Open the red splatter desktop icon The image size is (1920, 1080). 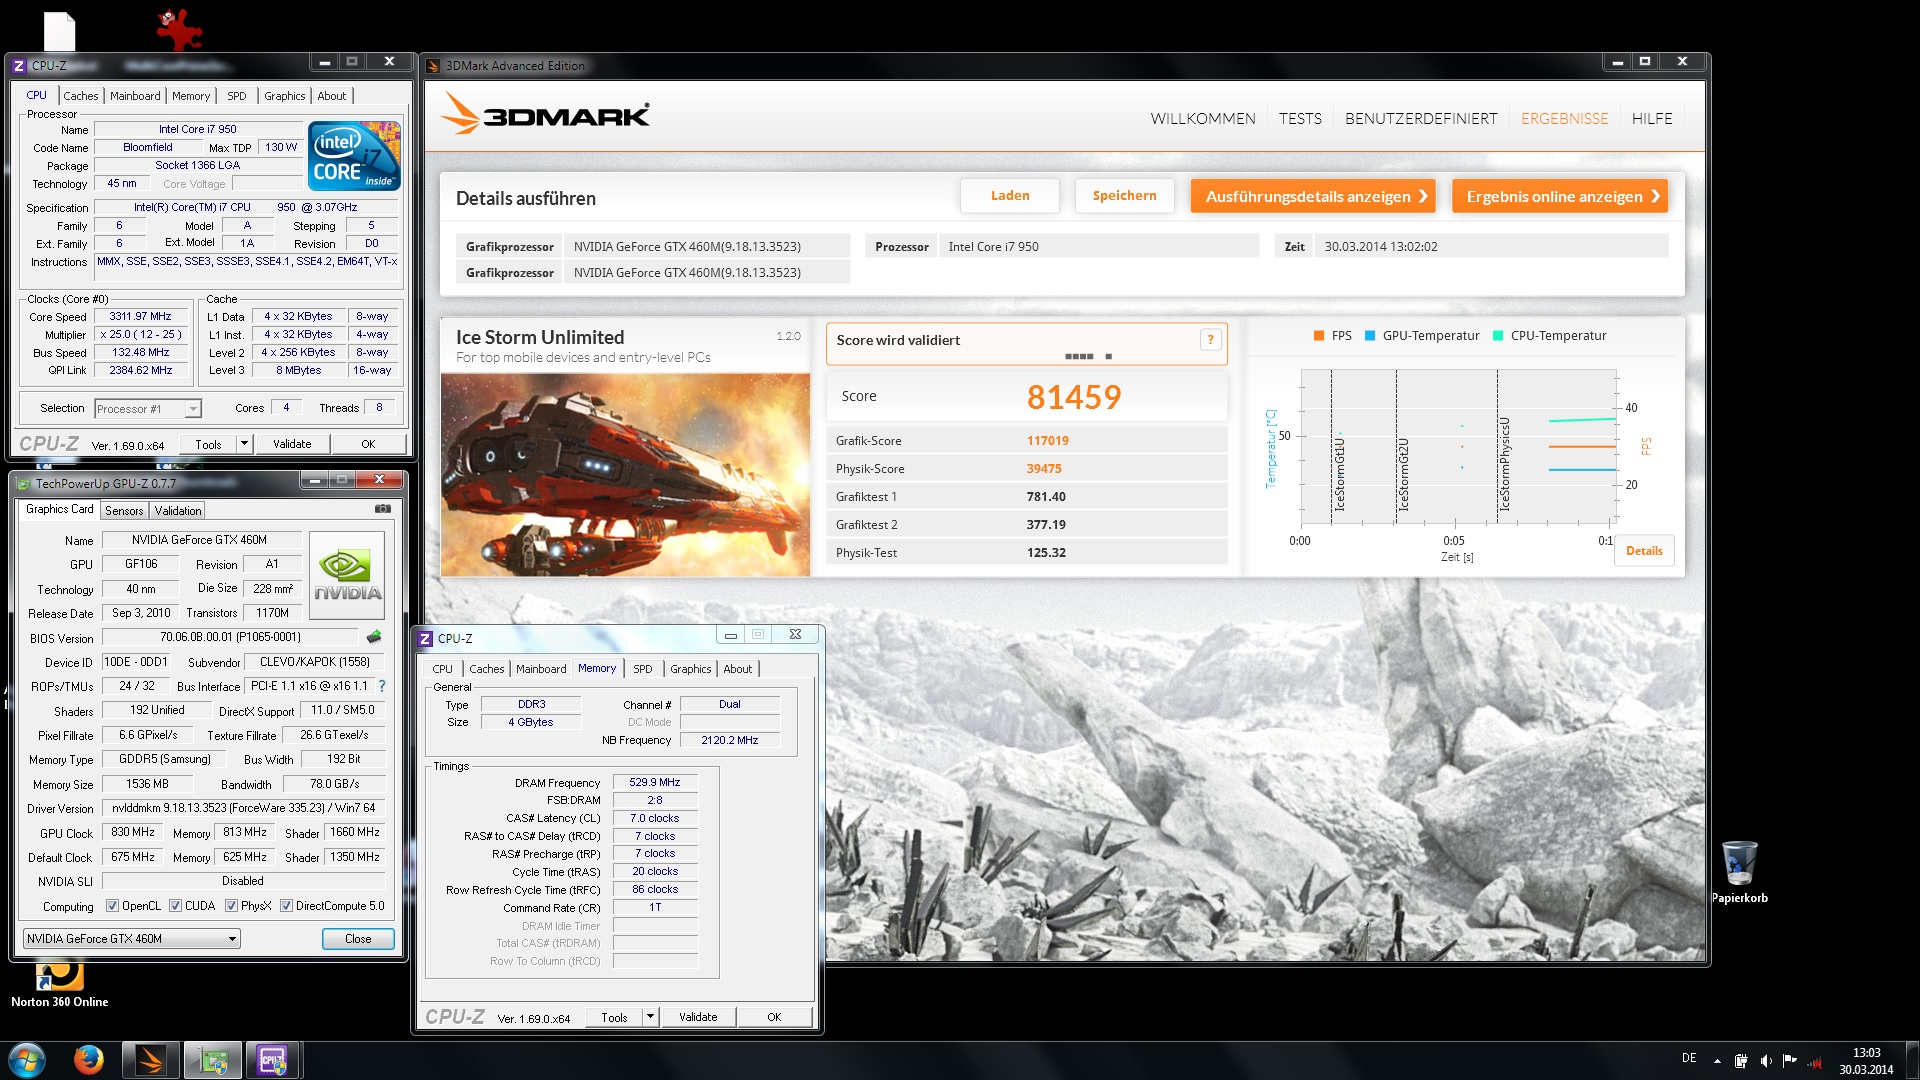[179, 30]
